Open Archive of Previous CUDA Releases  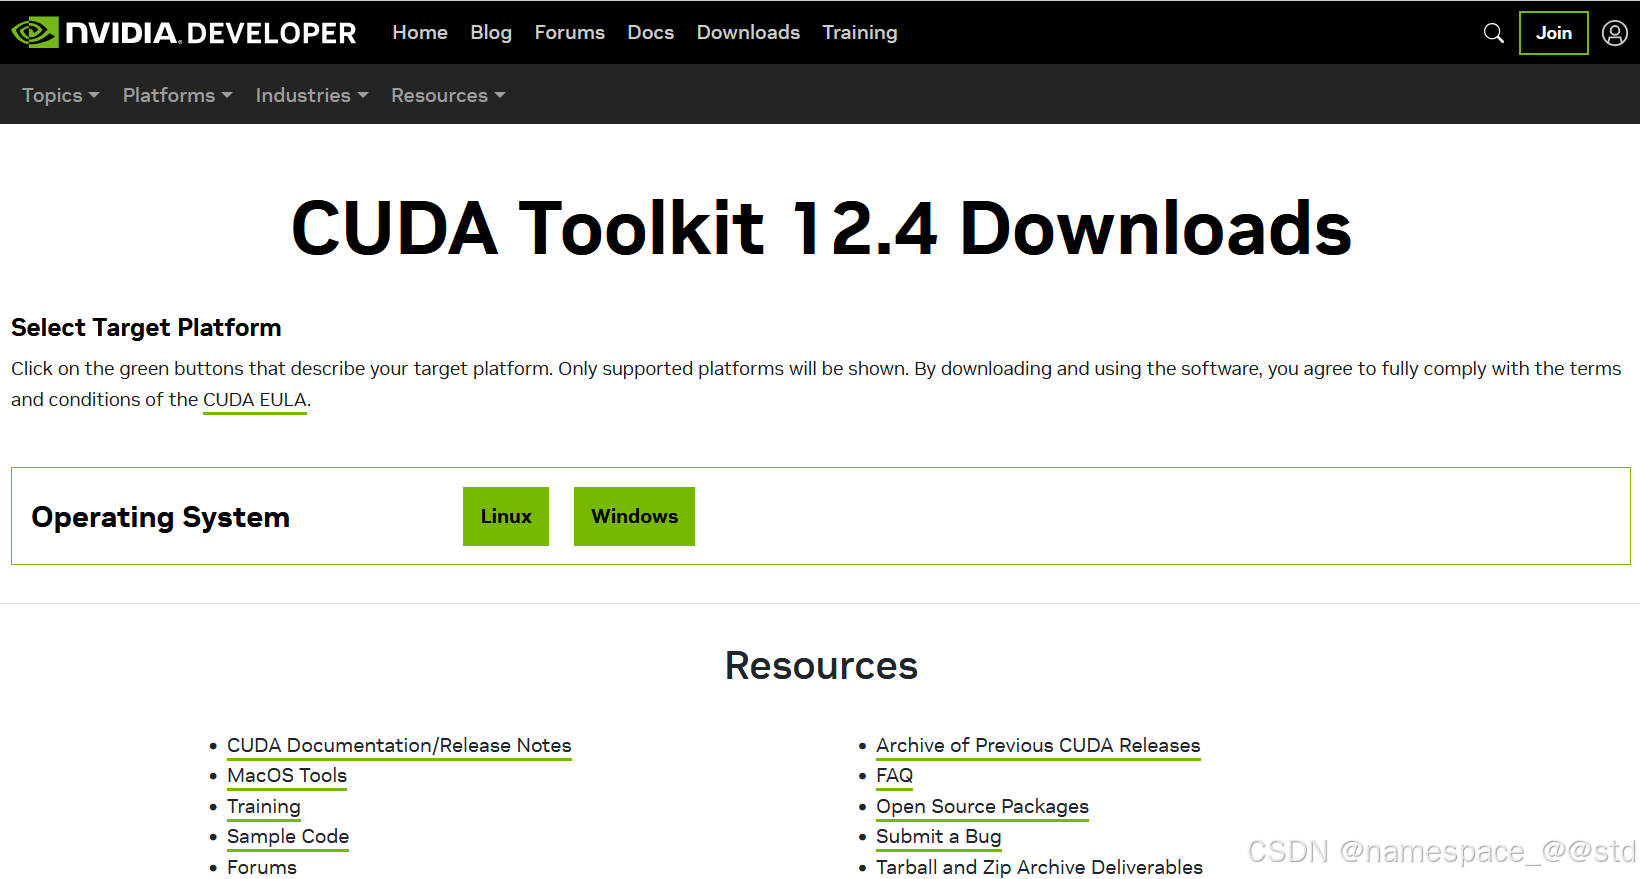pos(1038,746)
